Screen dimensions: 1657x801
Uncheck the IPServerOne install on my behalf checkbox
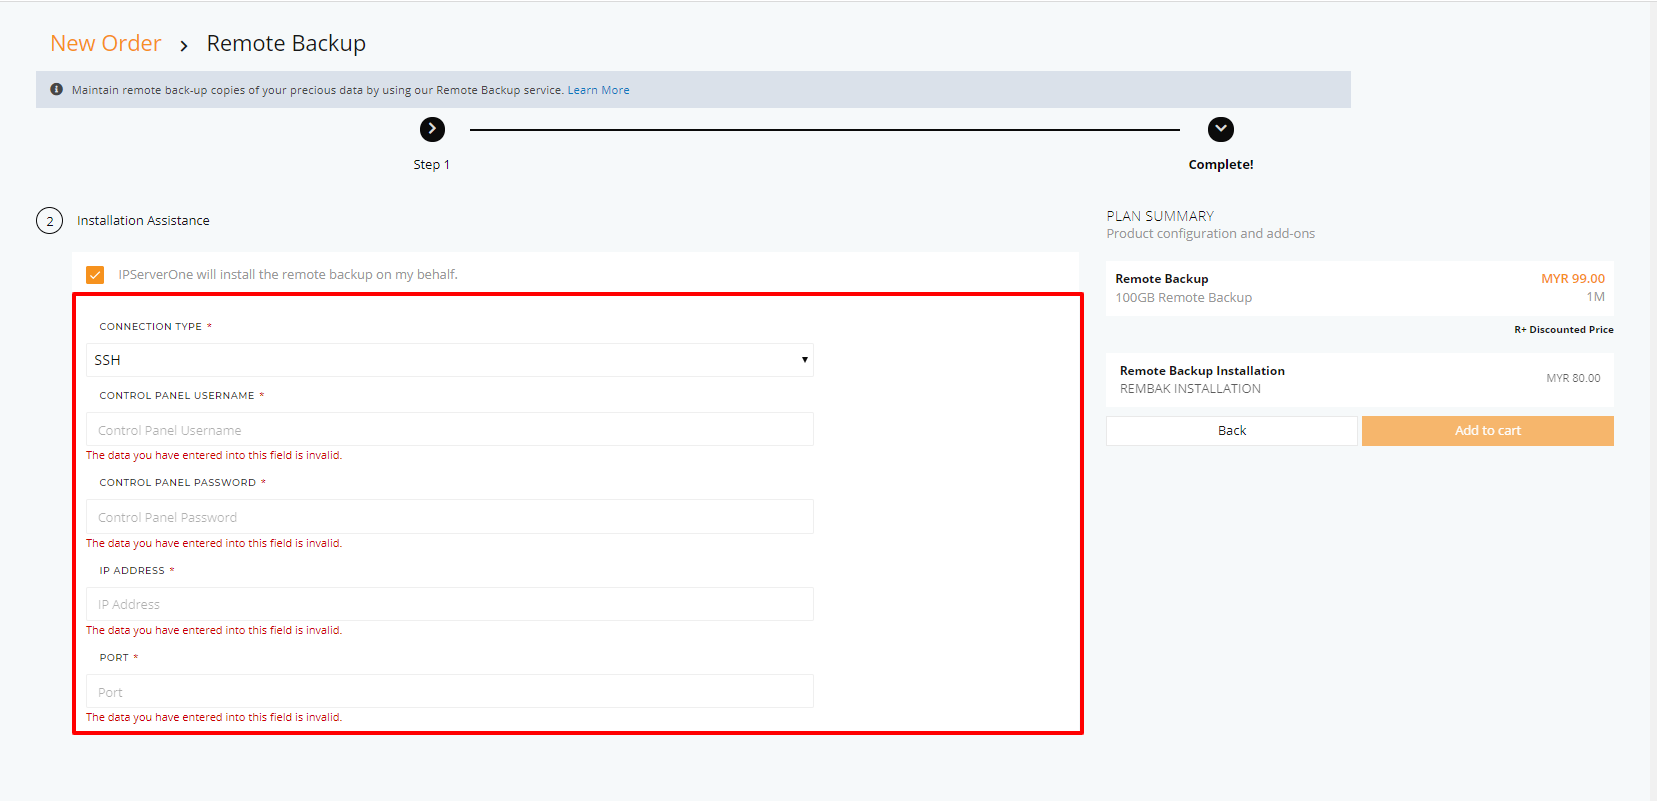[95, 275]
